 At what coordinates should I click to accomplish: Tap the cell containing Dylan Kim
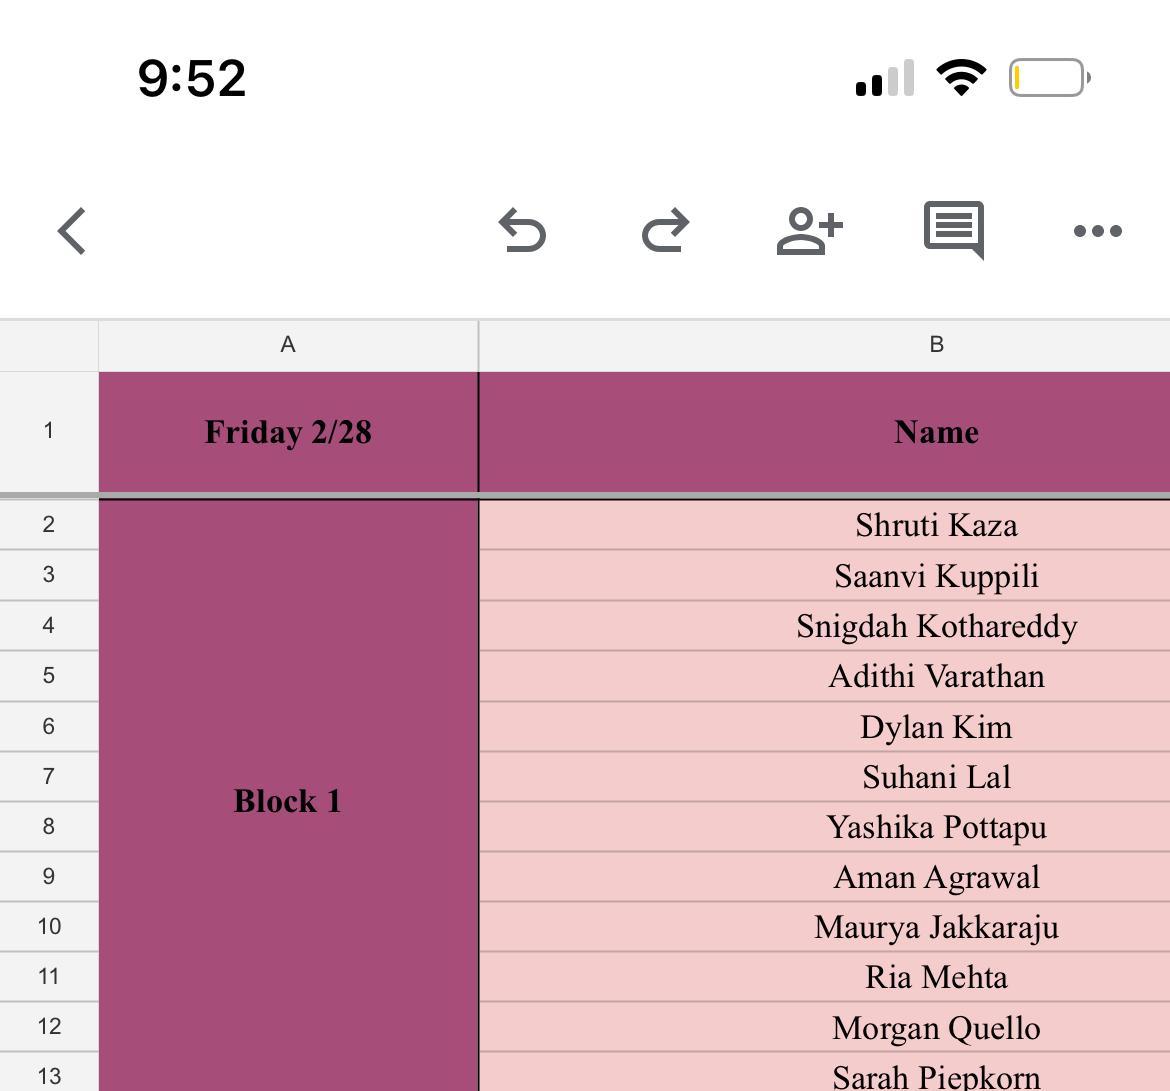pos(936,727)
